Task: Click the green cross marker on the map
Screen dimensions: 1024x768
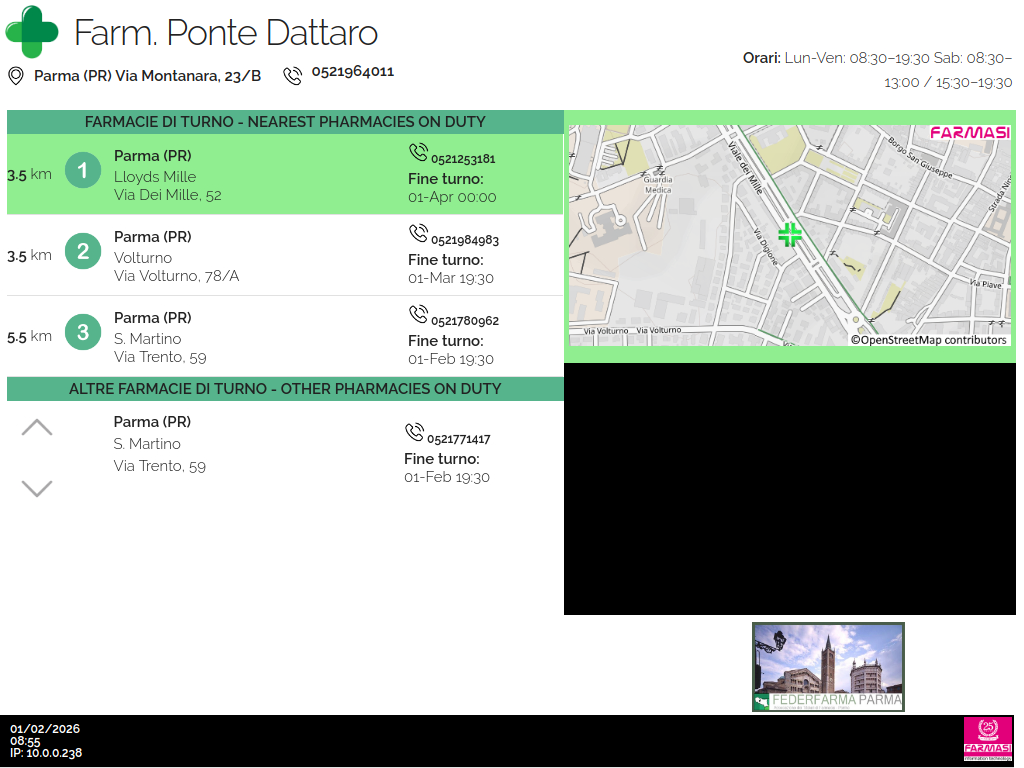Action: [790, 235]
